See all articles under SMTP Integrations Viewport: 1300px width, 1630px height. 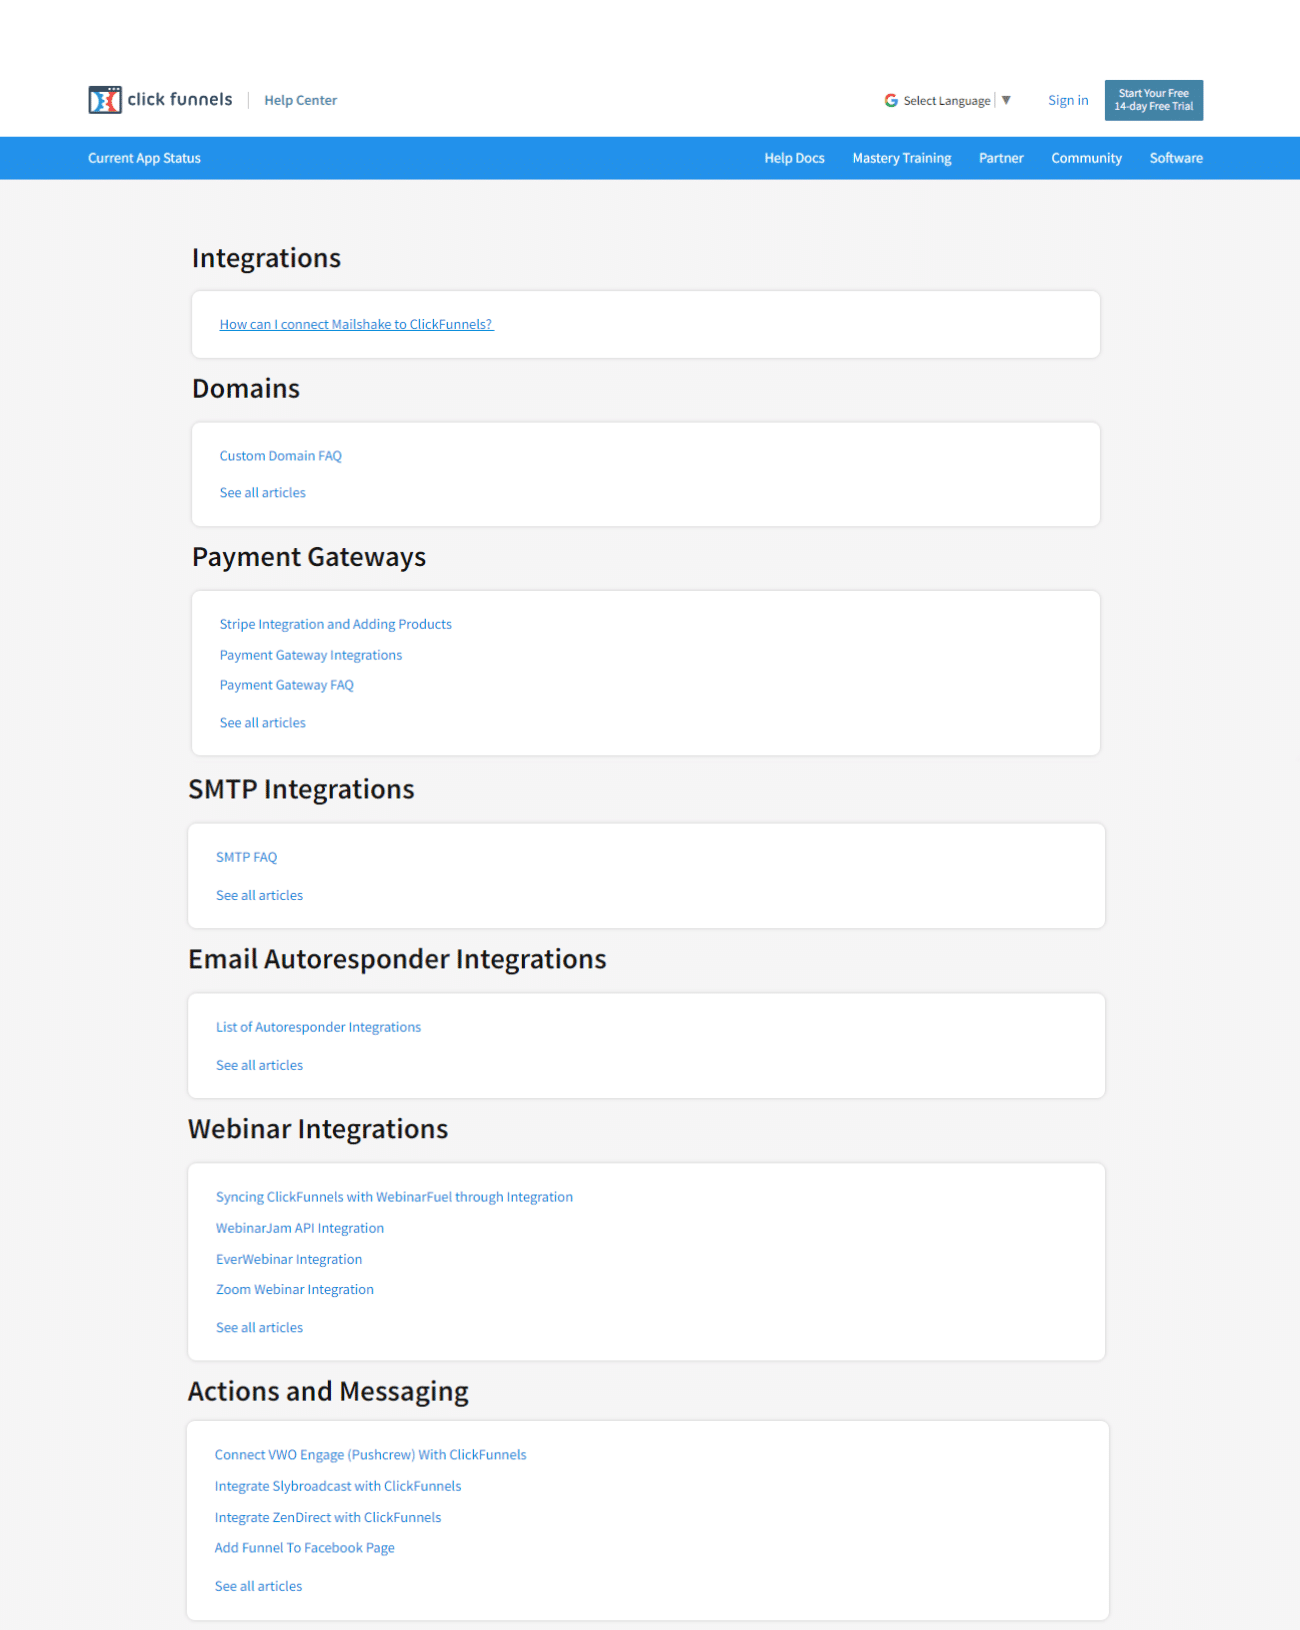pos(259,895)
